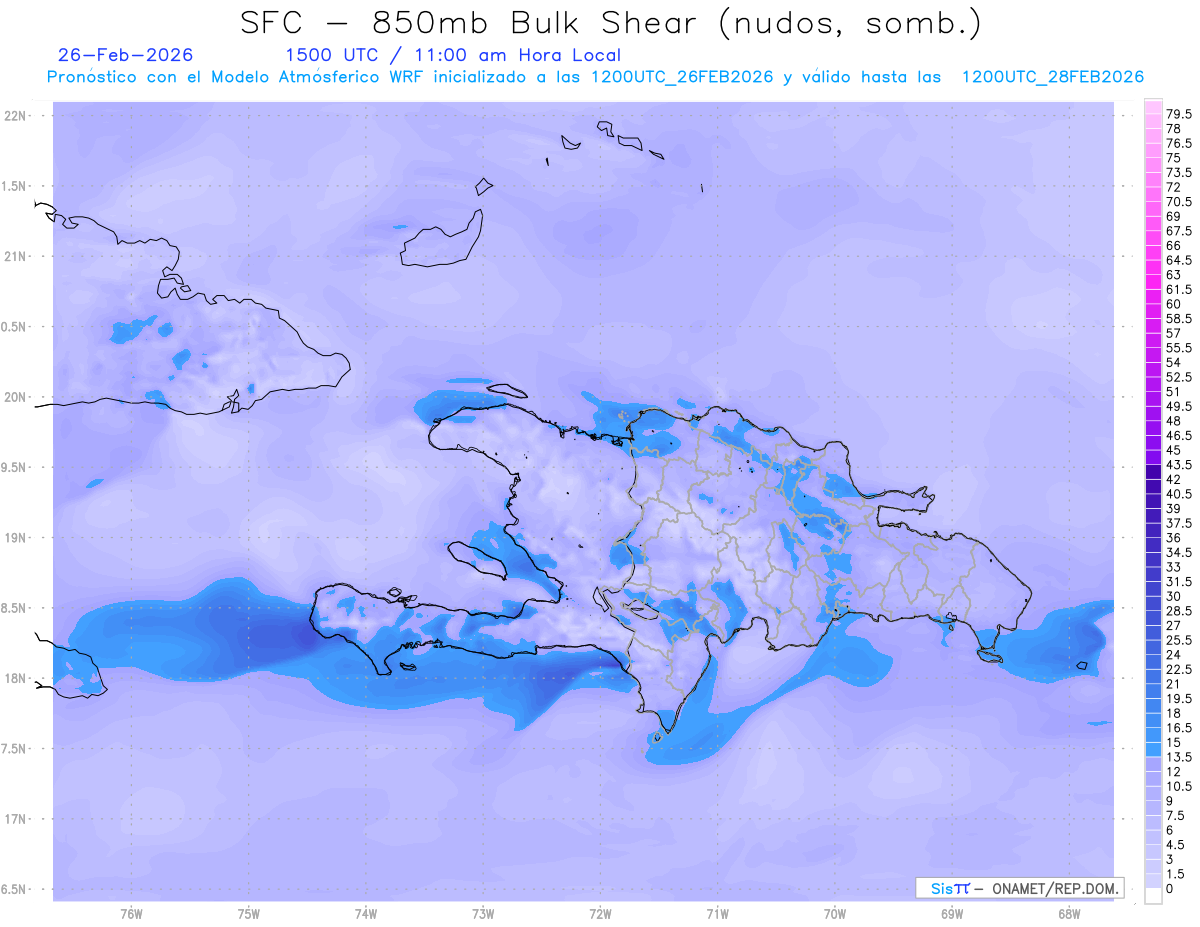This screenshot has width=1200, height=927.
Task: Click the longitude axis label "74W"
Action: [x=366, y=914]
